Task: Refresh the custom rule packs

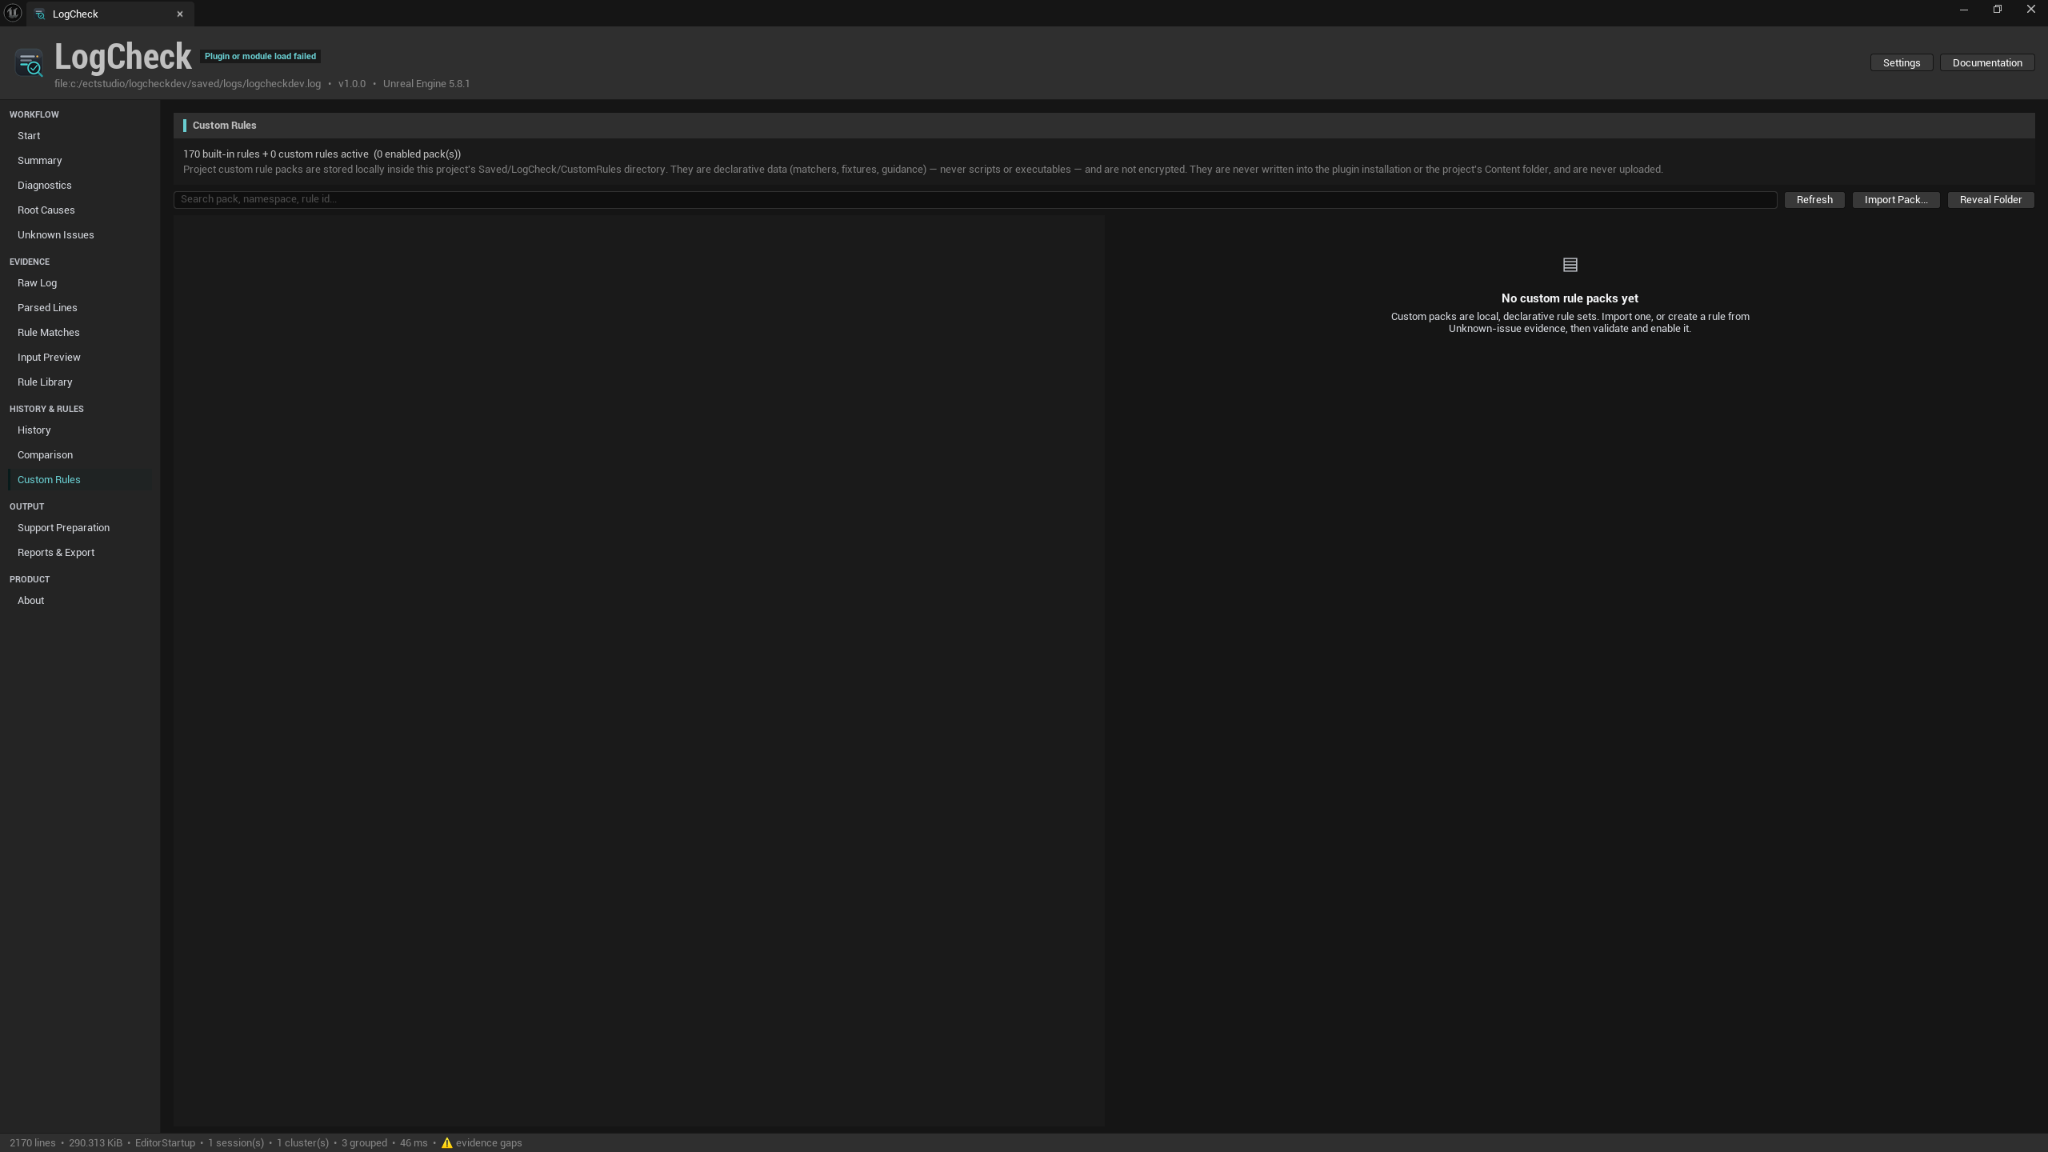Action: click(x=1814, y=200)
